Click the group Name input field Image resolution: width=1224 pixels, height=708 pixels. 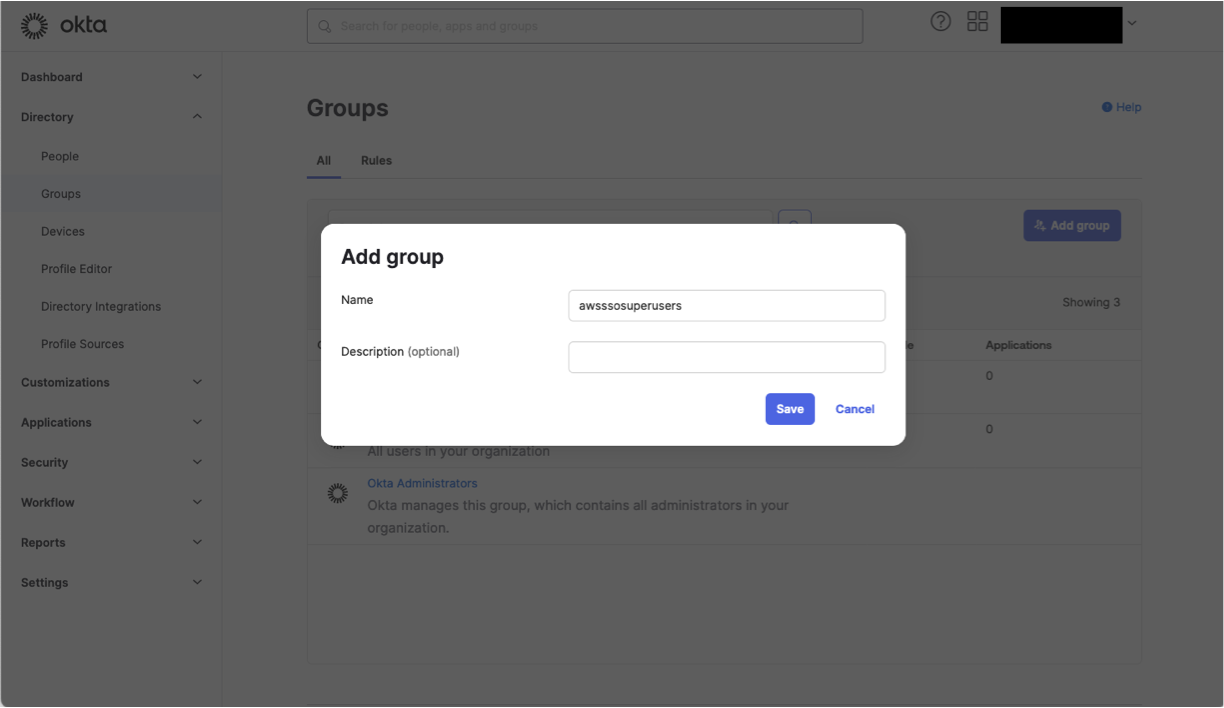(726, 305)
